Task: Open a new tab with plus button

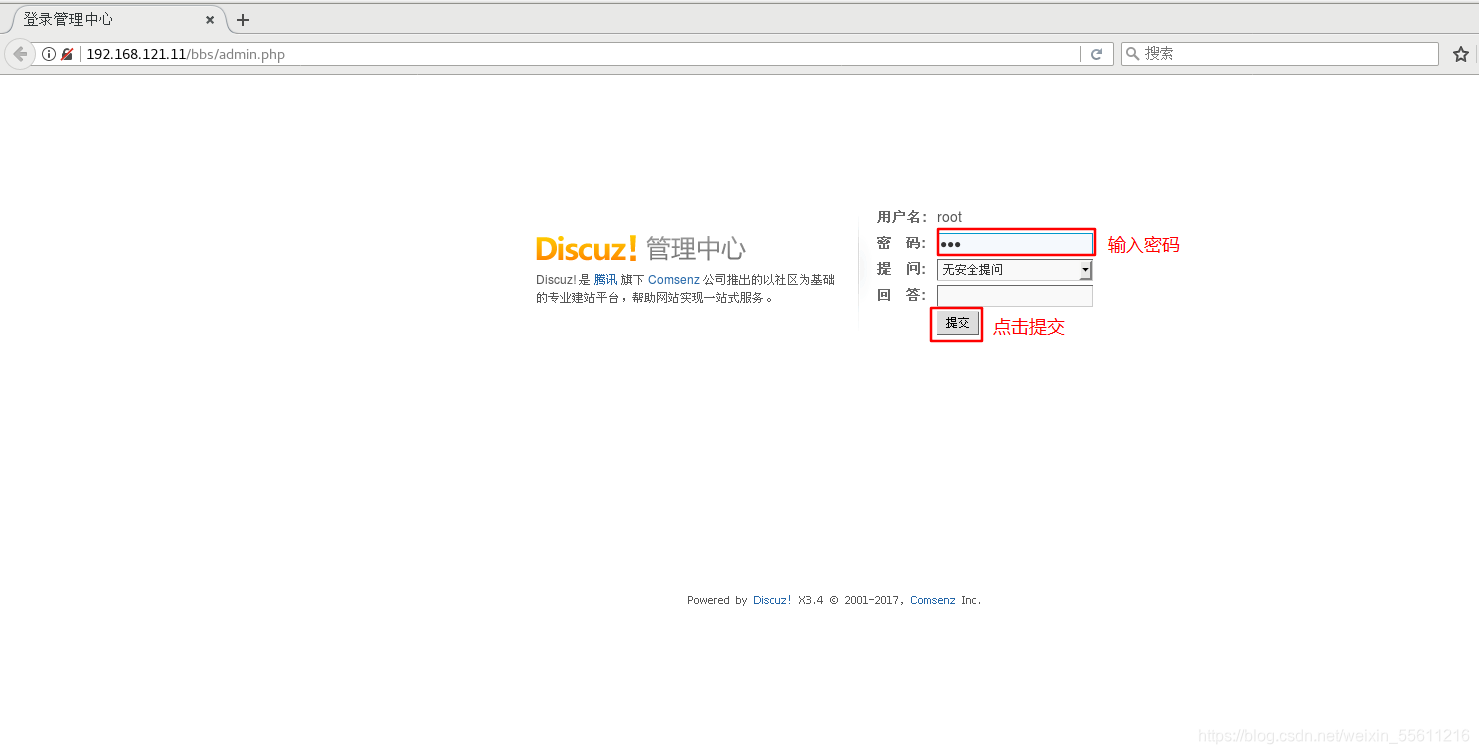Action: 243,20
